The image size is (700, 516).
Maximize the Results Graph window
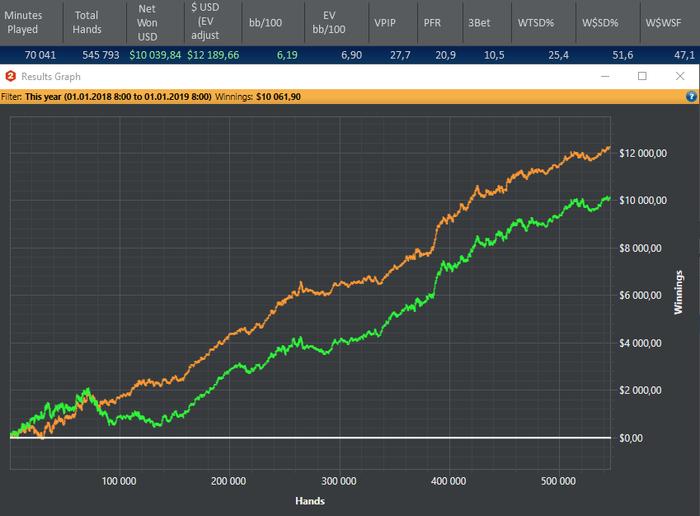642,76
